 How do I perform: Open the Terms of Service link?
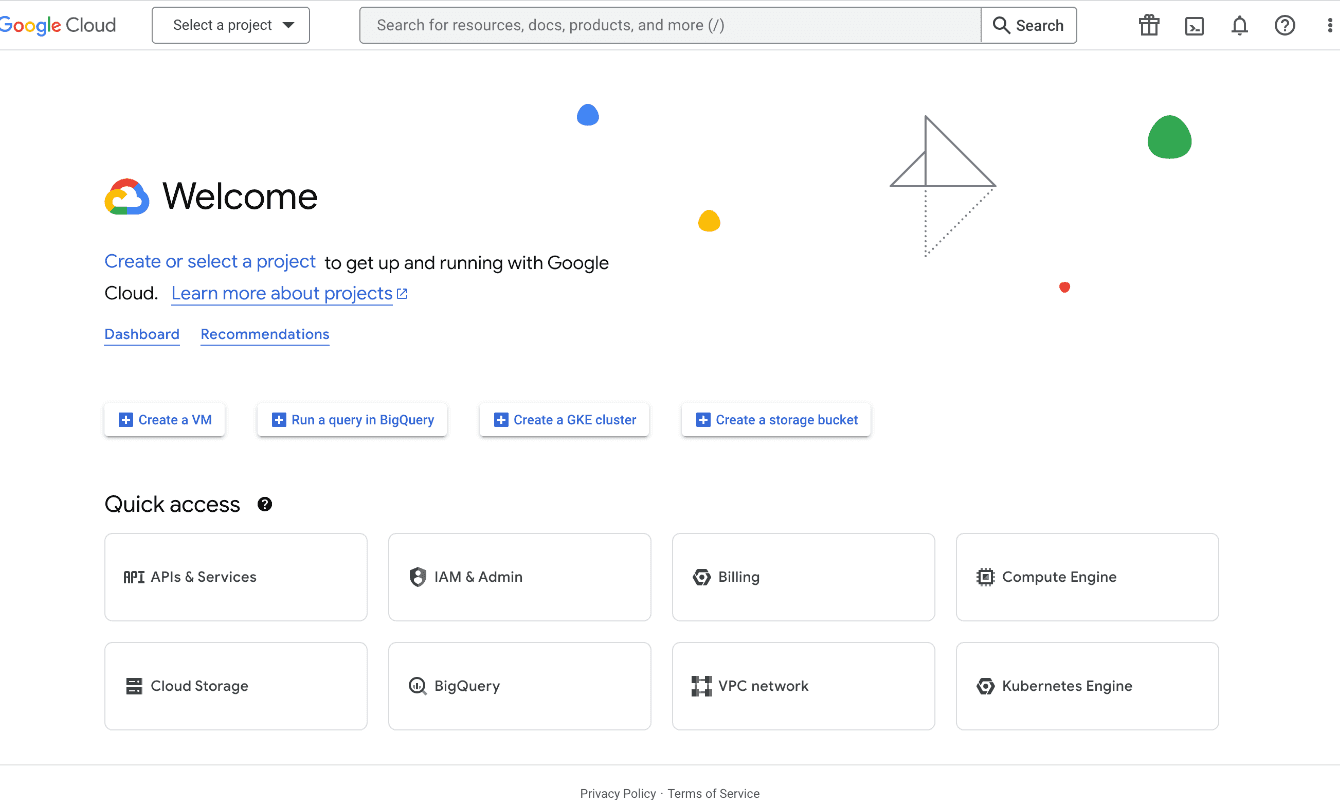pos(714,793)
